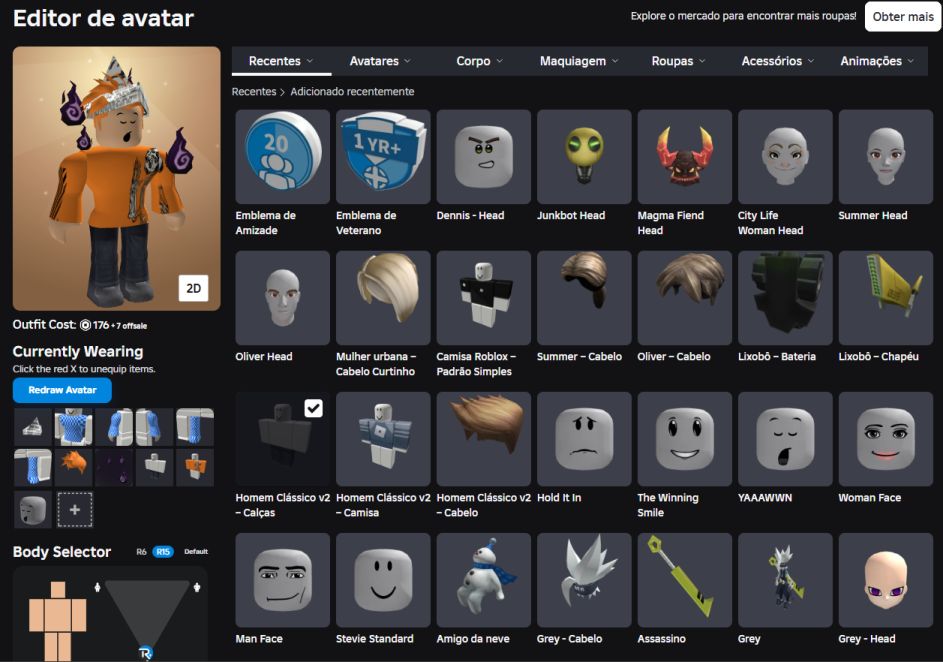
Task: Open the Avatares dropdown tab
Action: (380, 61)
